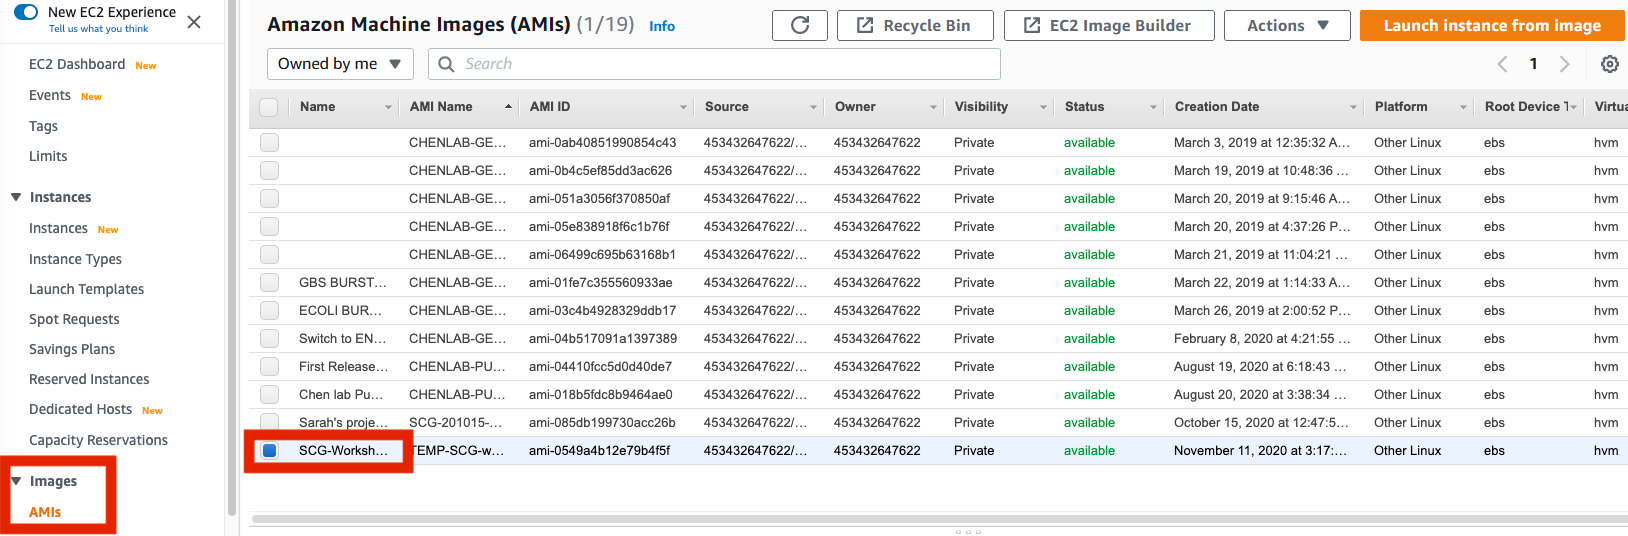
Task: Click the search magnifier icon
Action: 446,64
